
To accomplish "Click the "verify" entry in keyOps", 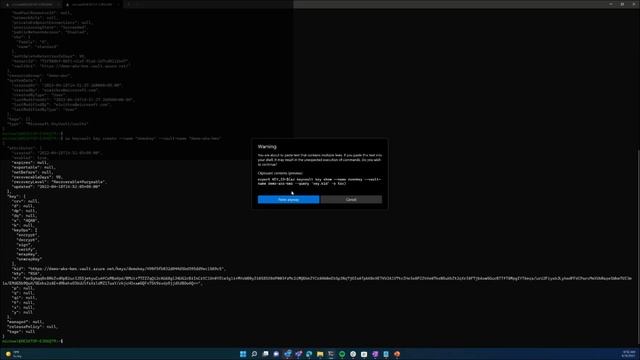I will pyautogui.click(x=26, y=250).
